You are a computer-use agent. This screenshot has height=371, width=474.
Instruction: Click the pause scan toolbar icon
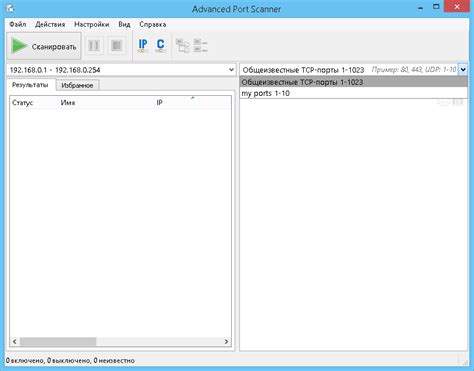(94, 45)
